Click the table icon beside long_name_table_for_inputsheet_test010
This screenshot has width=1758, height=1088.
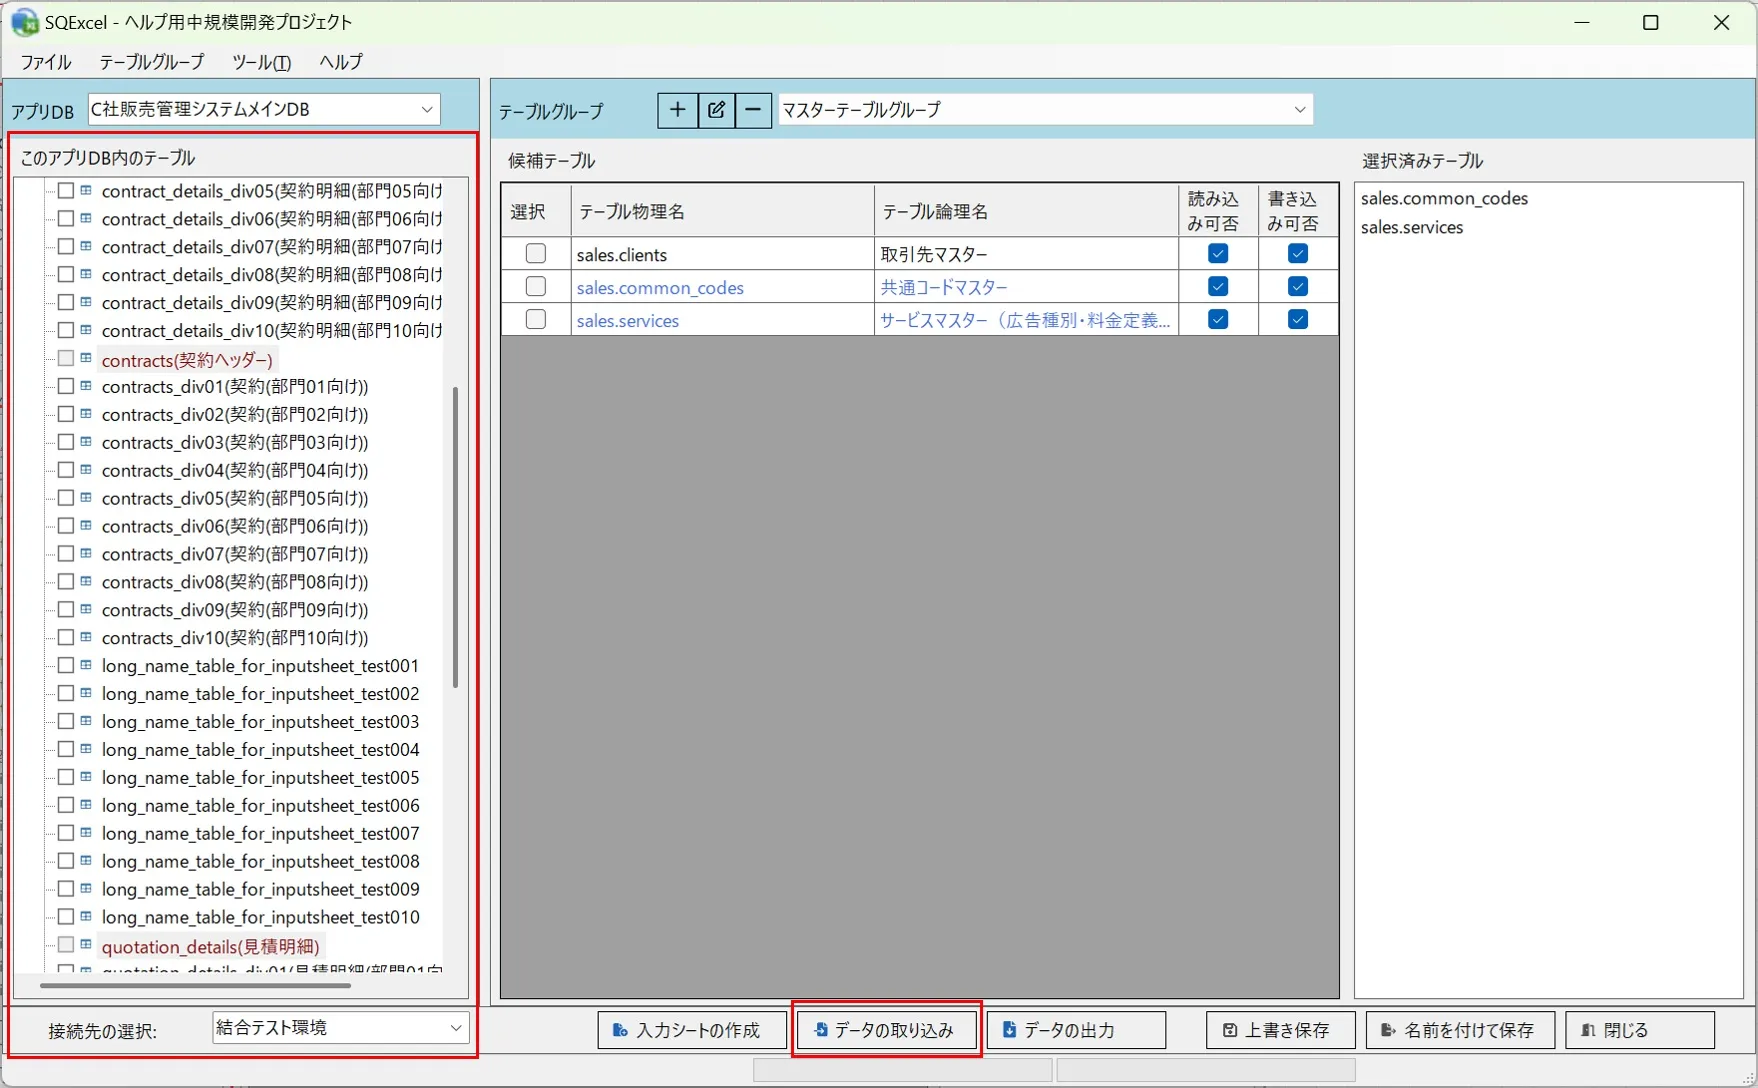pyautogui.click(x=86, y=916)
